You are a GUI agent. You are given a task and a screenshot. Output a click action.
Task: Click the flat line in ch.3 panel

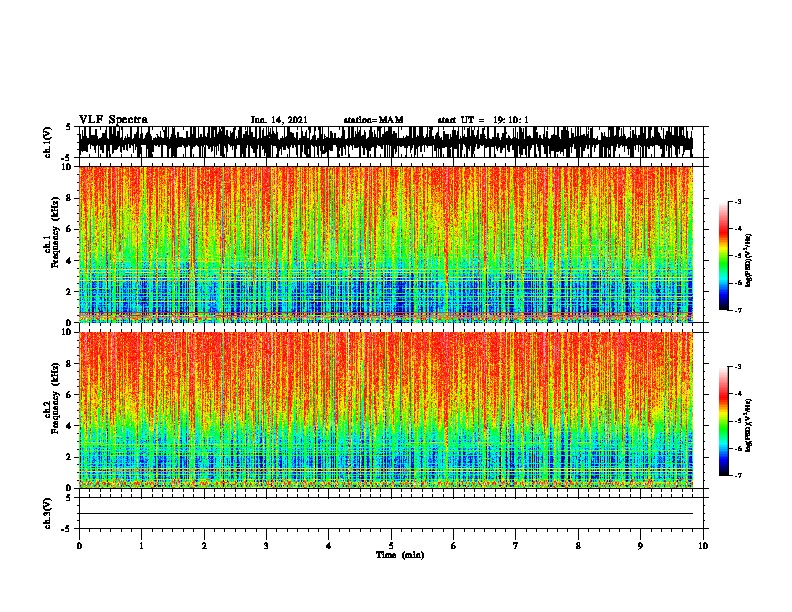click(x=386, y=514)
